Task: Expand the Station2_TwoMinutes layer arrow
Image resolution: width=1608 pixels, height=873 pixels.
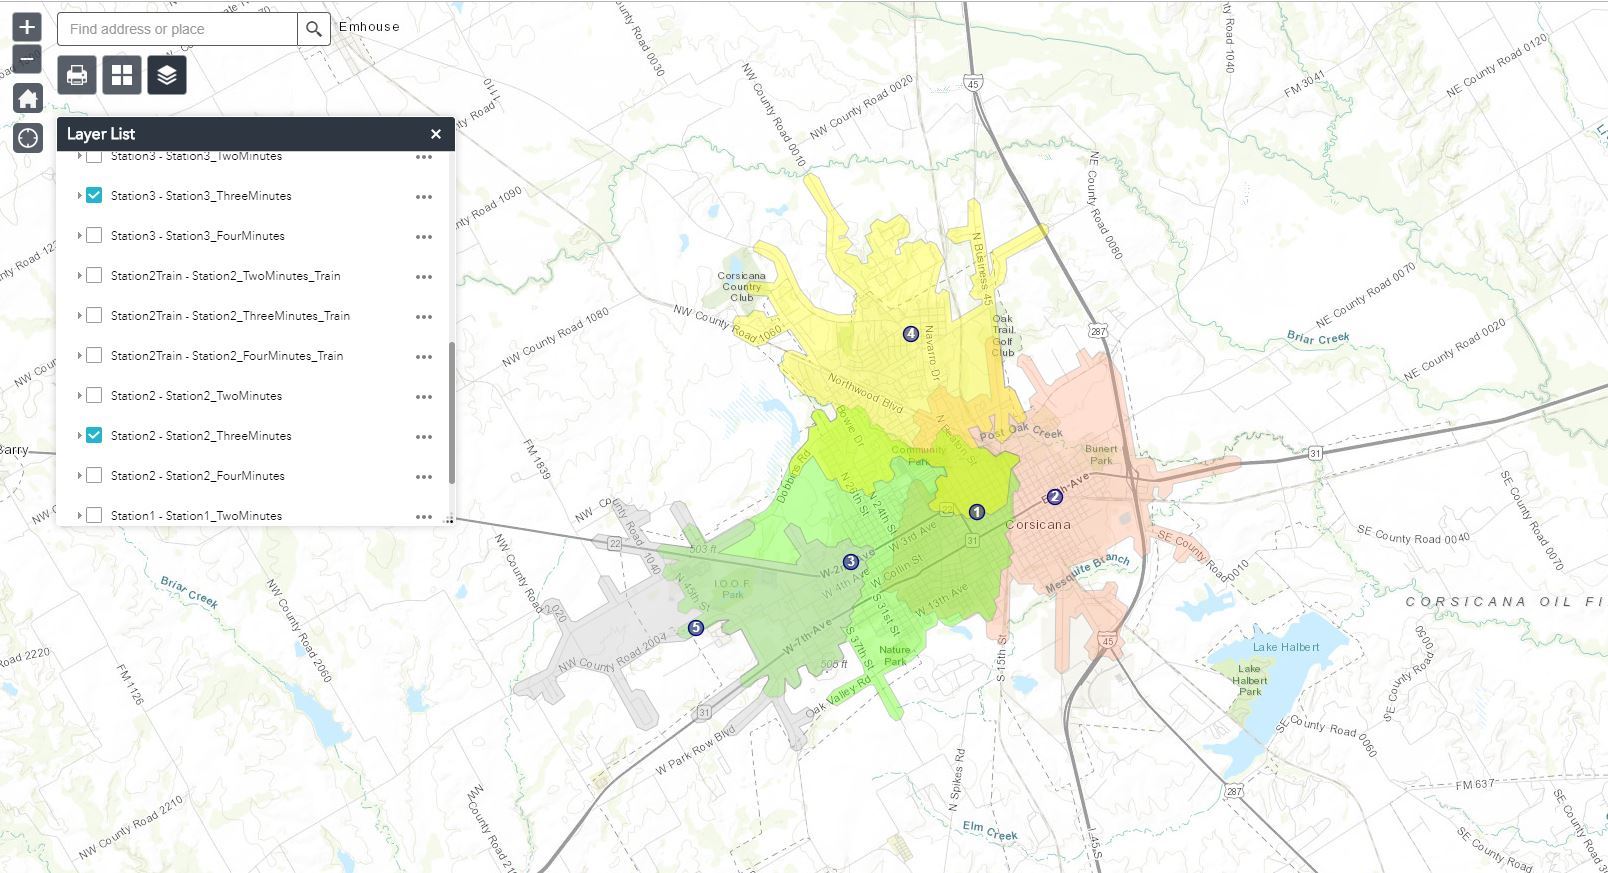Action: point(79,396)
